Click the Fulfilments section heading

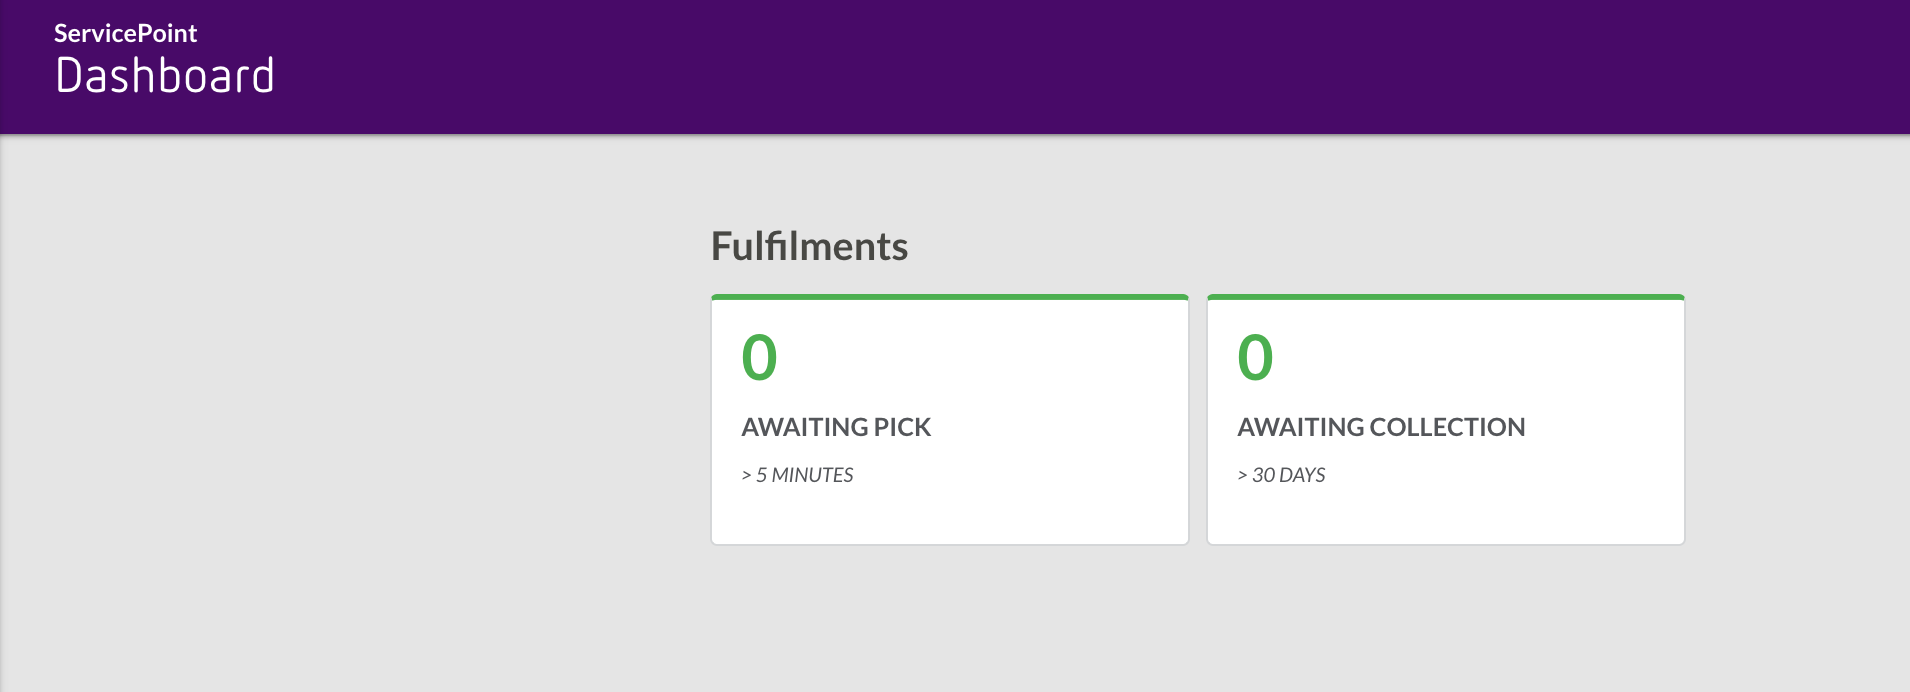pyautogui.click(x=809, y=246)
